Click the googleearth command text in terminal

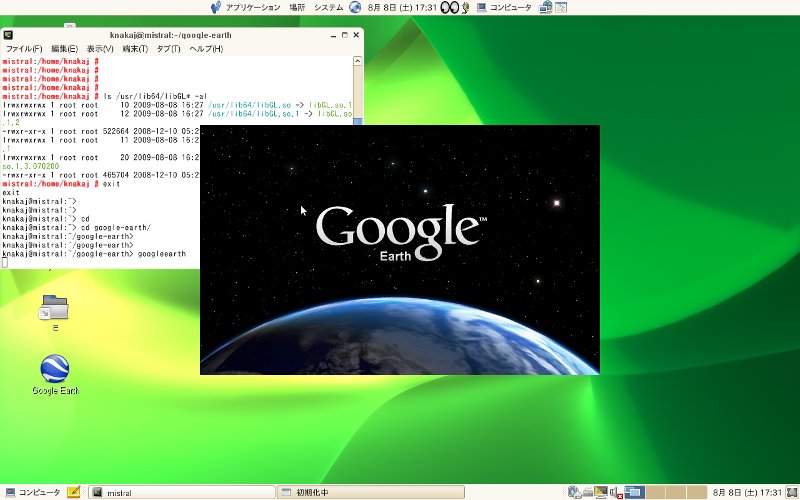pos(162,254)
